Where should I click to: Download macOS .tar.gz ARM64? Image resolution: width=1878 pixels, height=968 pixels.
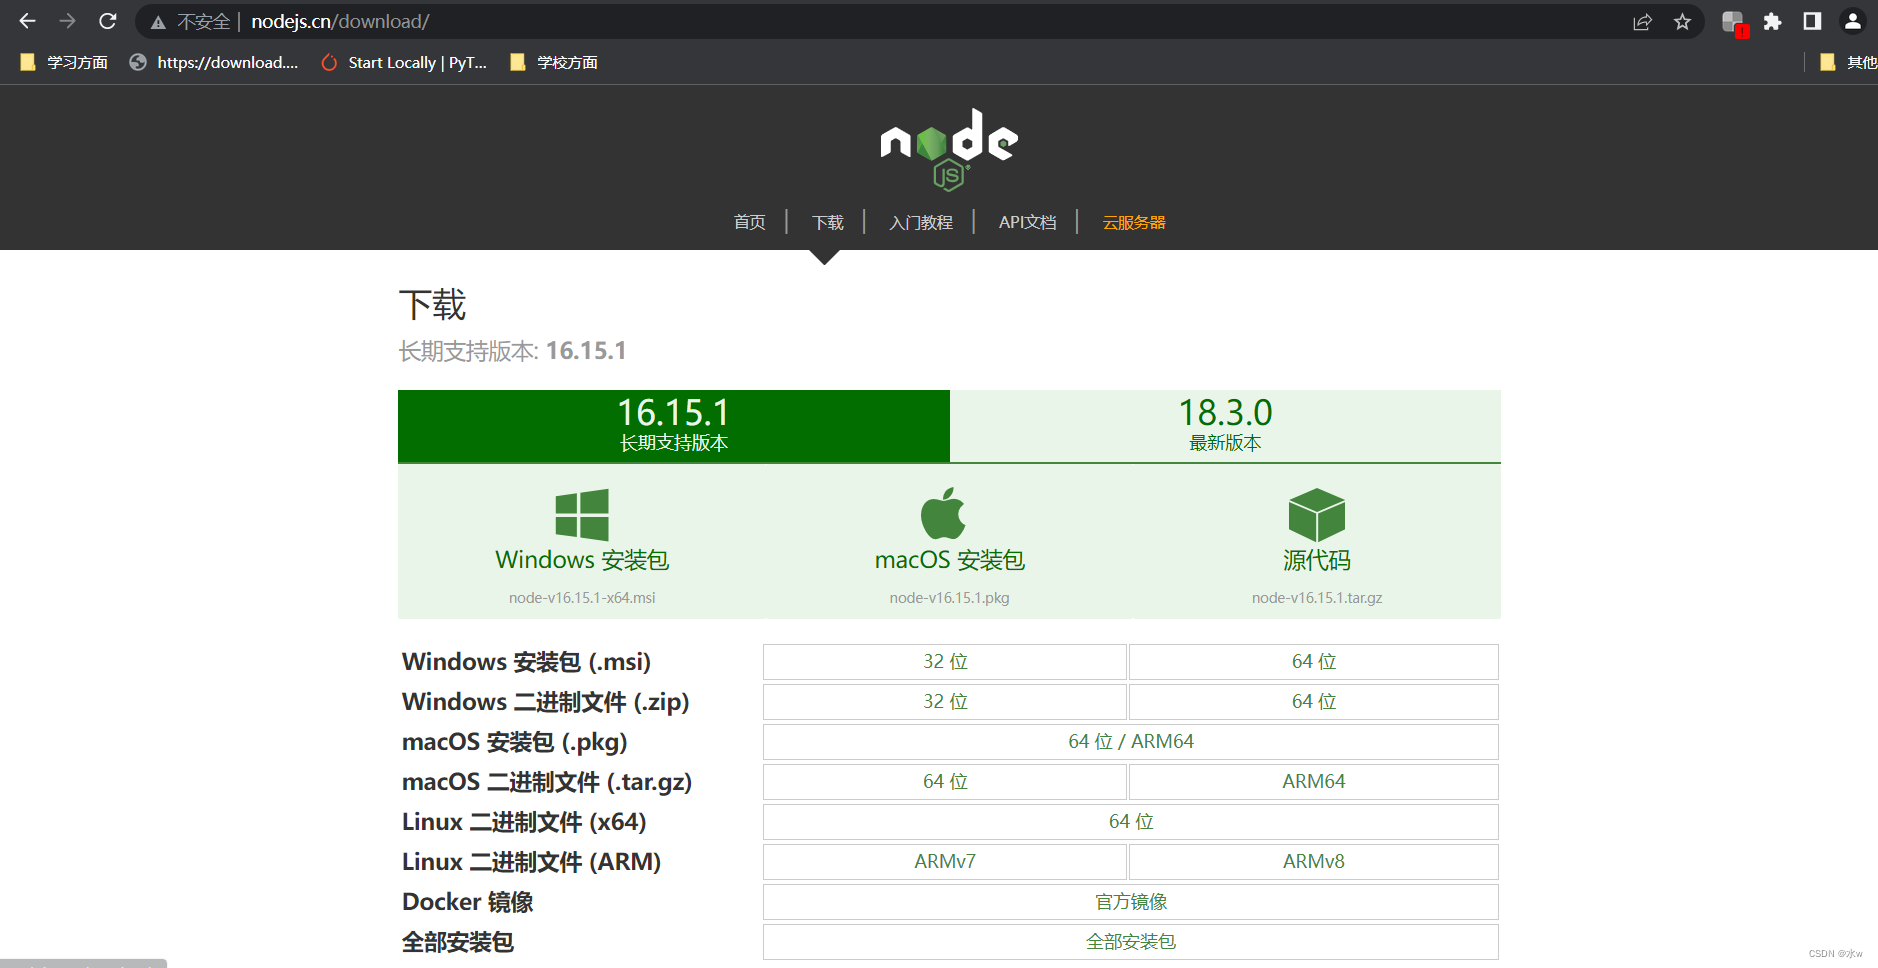tap(1314, 782)
